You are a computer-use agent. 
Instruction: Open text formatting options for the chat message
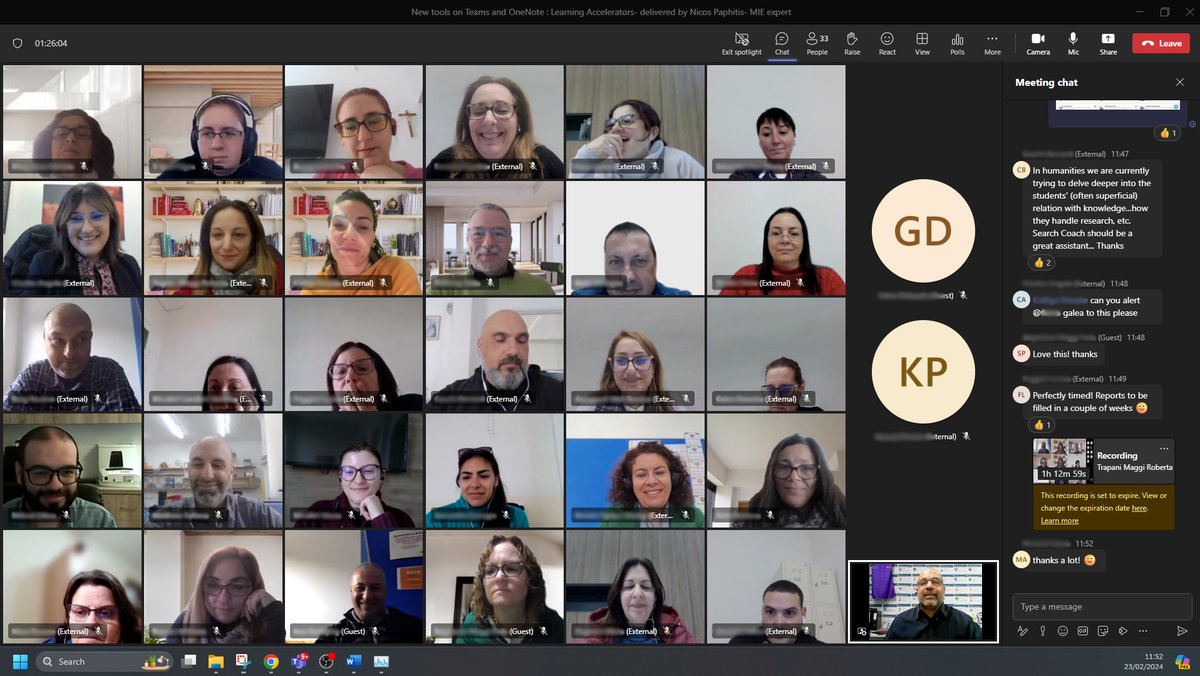[x=1022, y=631]
